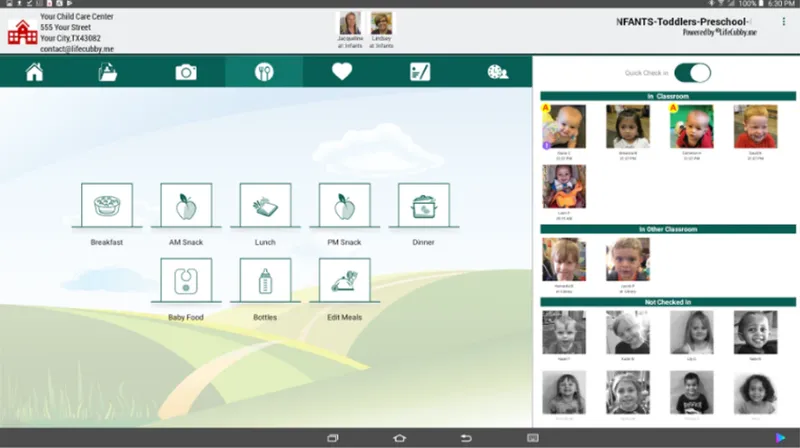
Task: Select the grayscale curly-haired girl
Action: pos(756,392)
